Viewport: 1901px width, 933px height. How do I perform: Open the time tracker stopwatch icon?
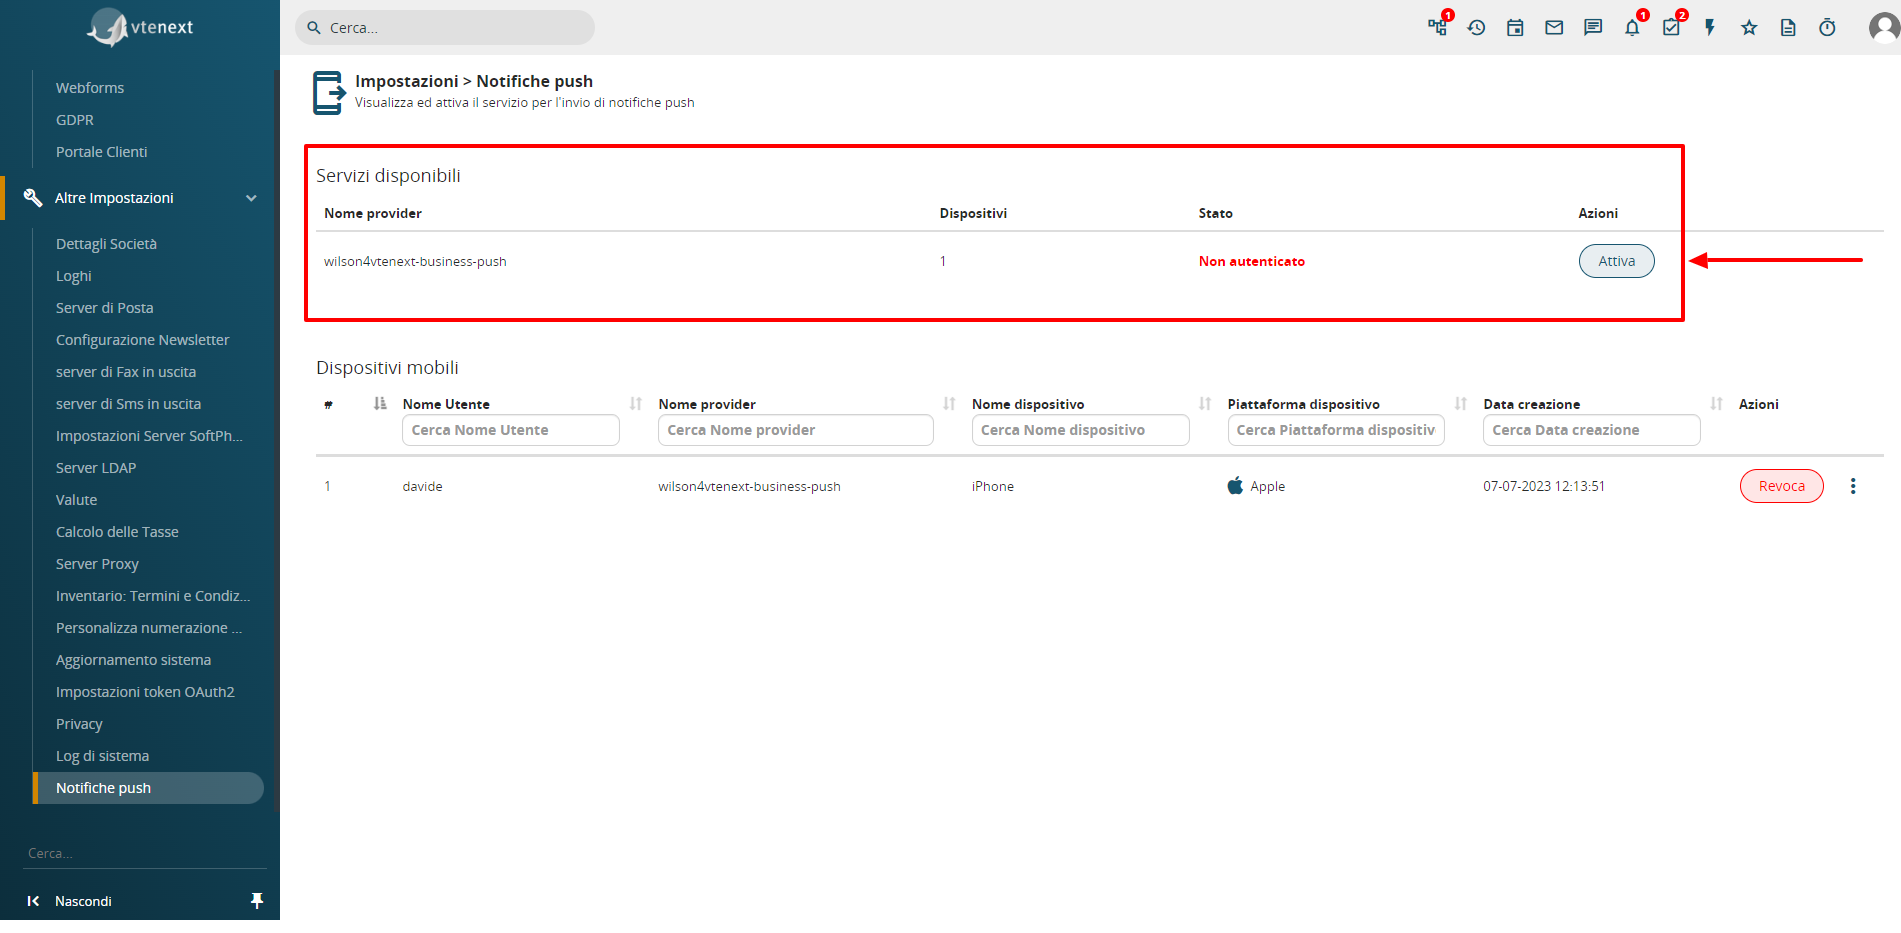click(x=1827, y=28)
